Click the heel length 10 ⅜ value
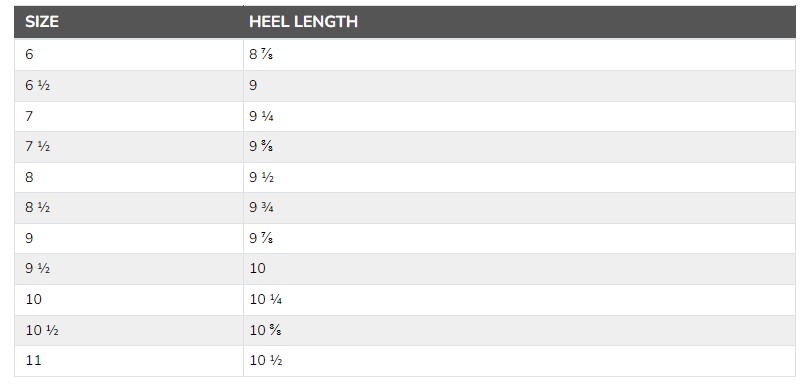804x388 pixels. (x=265, y=330)
